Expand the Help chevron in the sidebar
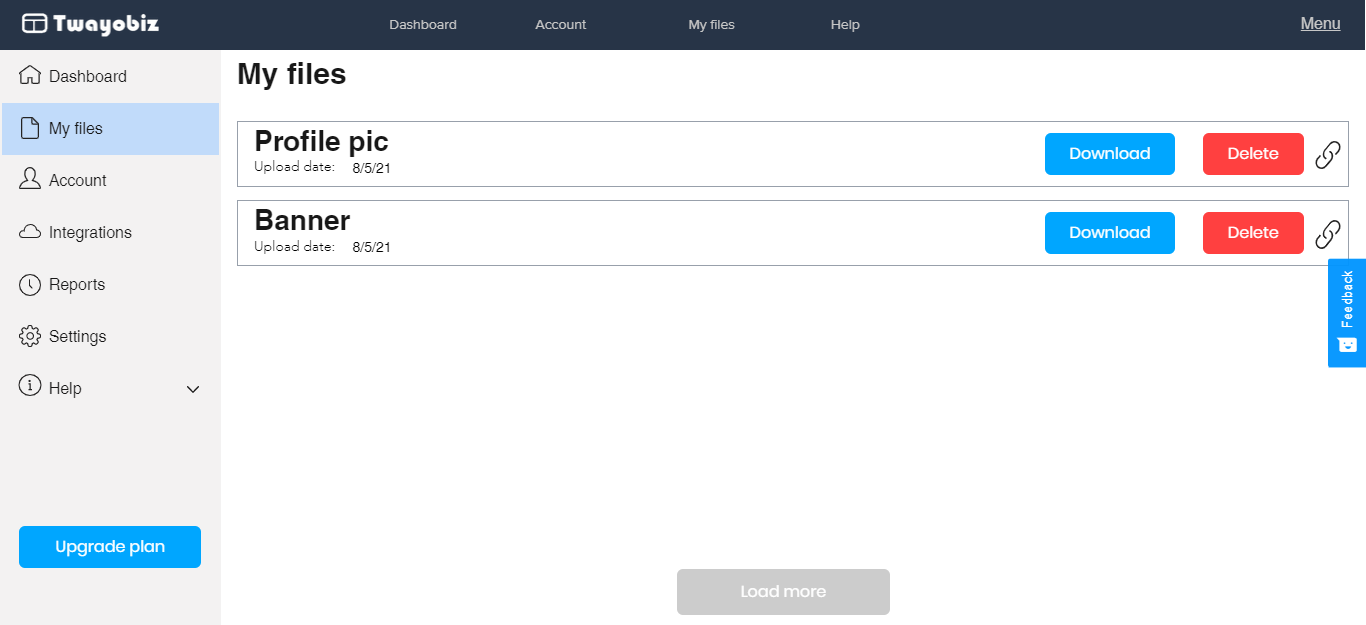Screen dimensions: 1366x625 click(x=194, y=389)
